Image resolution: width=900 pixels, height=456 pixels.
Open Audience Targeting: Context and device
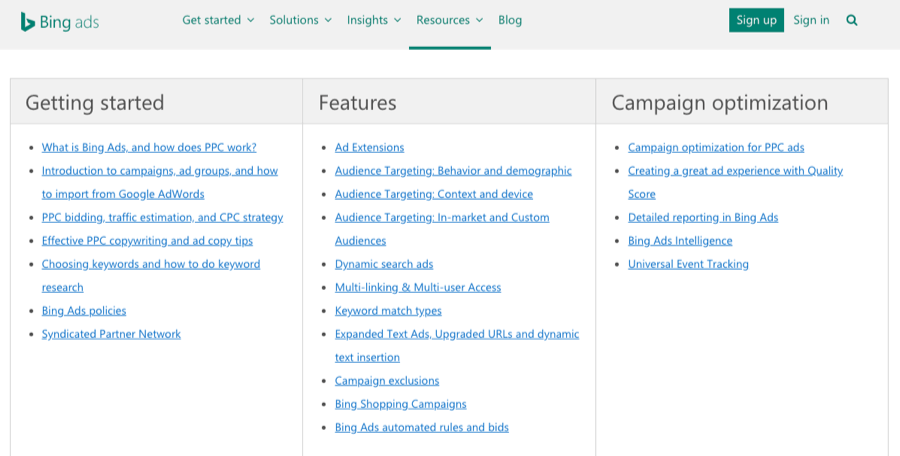pos(433,194)
